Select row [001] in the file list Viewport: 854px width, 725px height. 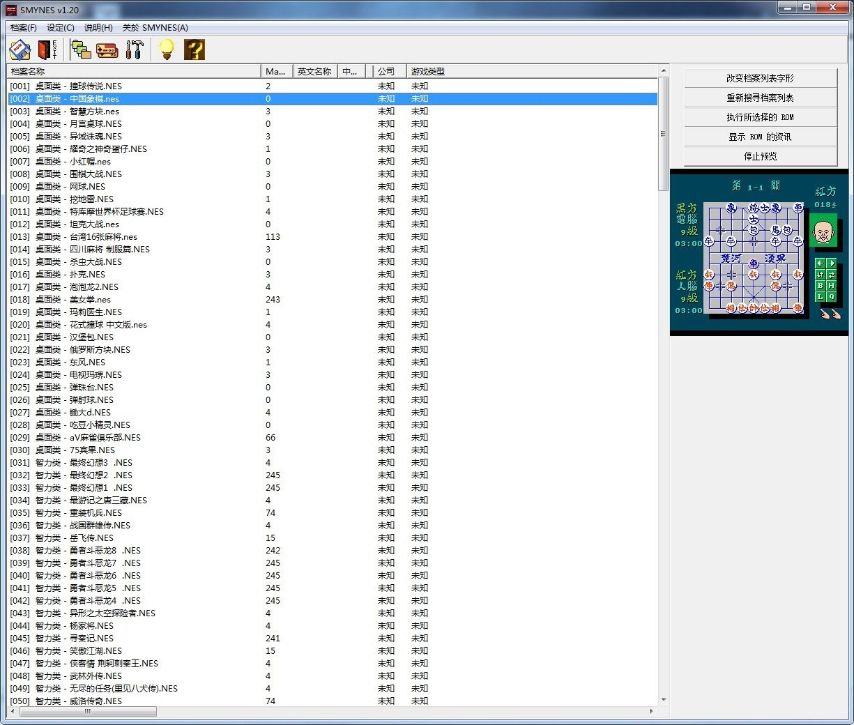click(332, 86)
